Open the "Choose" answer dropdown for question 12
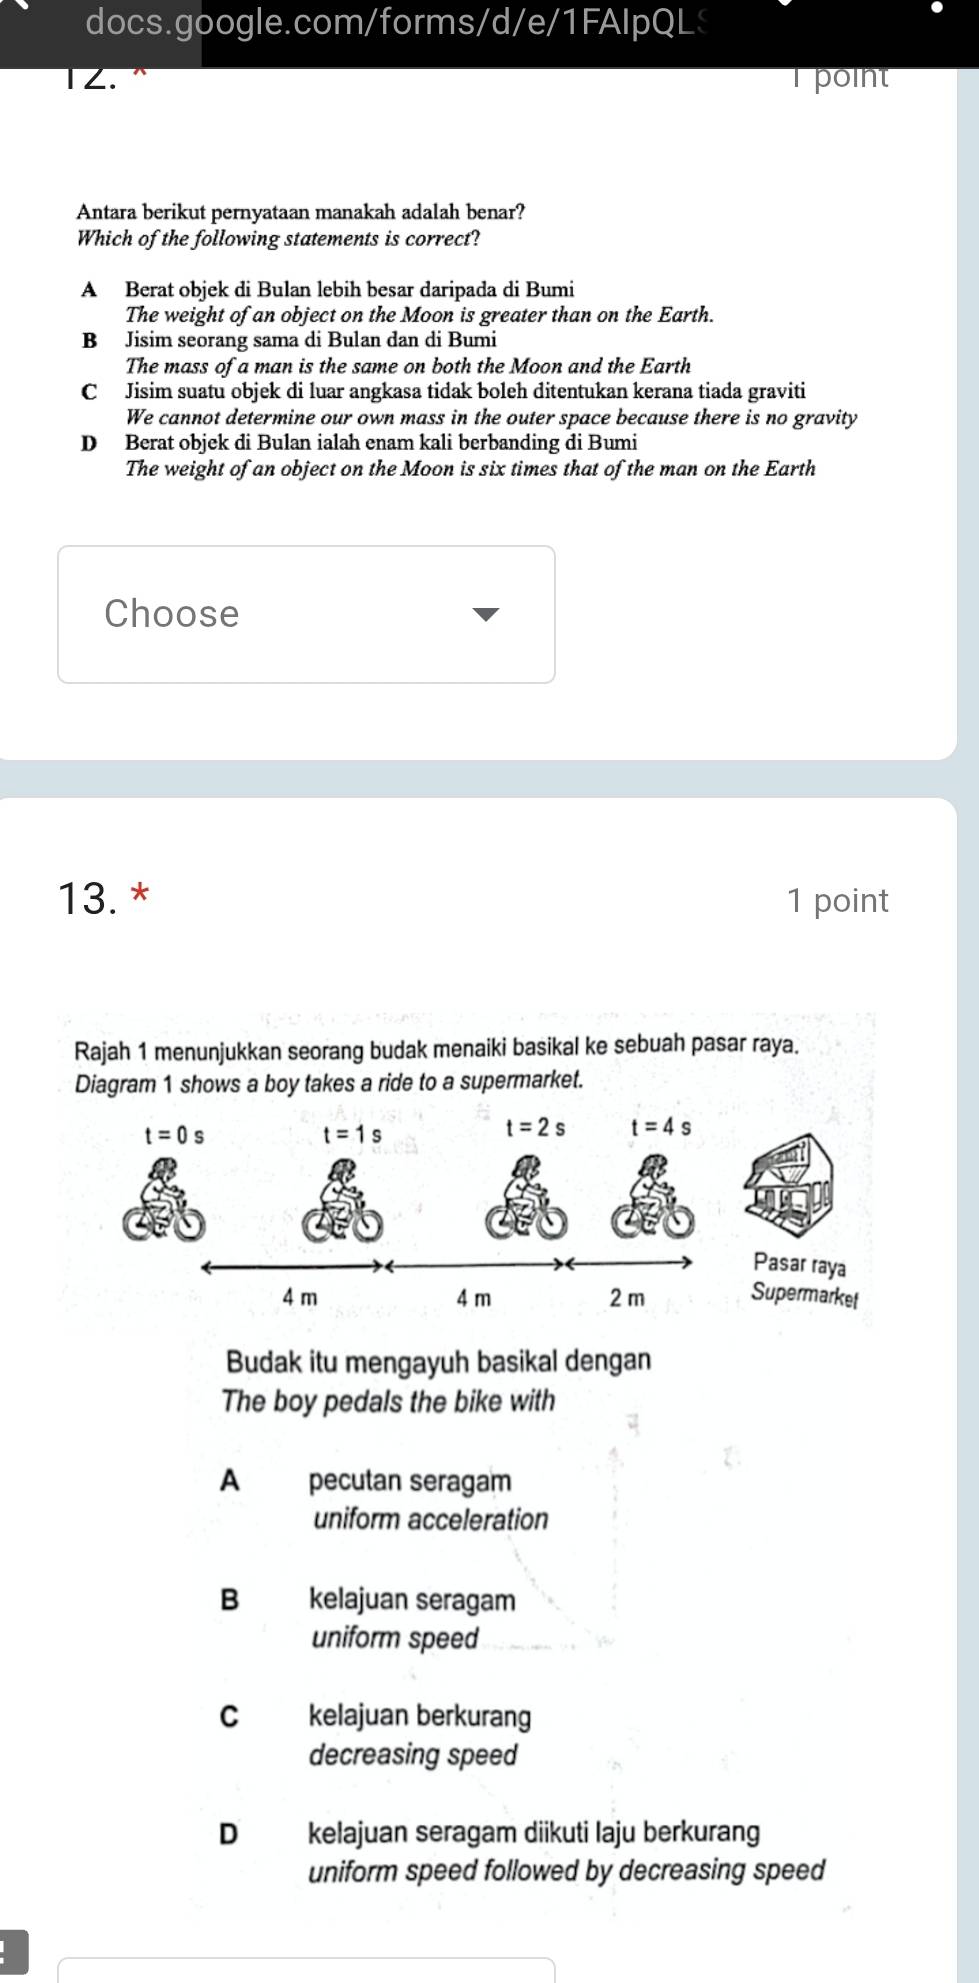 (306, 614)
